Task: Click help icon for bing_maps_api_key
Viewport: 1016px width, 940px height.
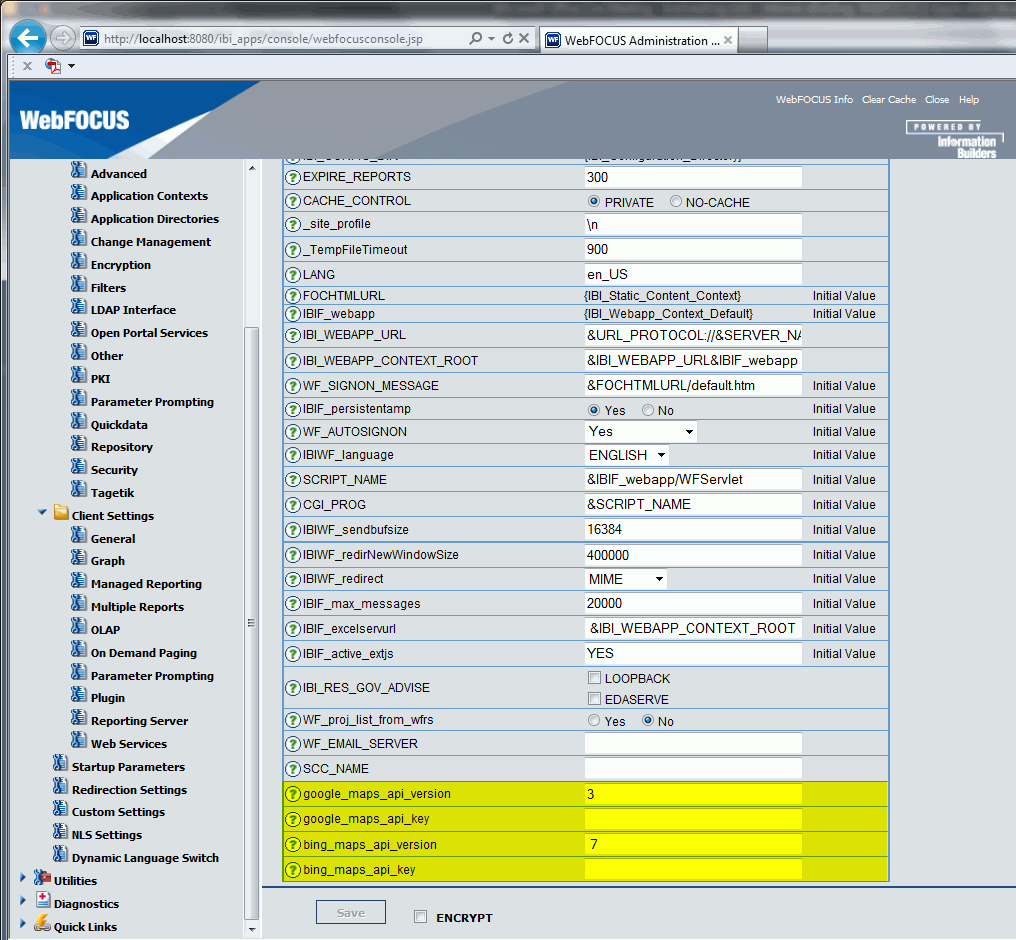Action: 294,870
